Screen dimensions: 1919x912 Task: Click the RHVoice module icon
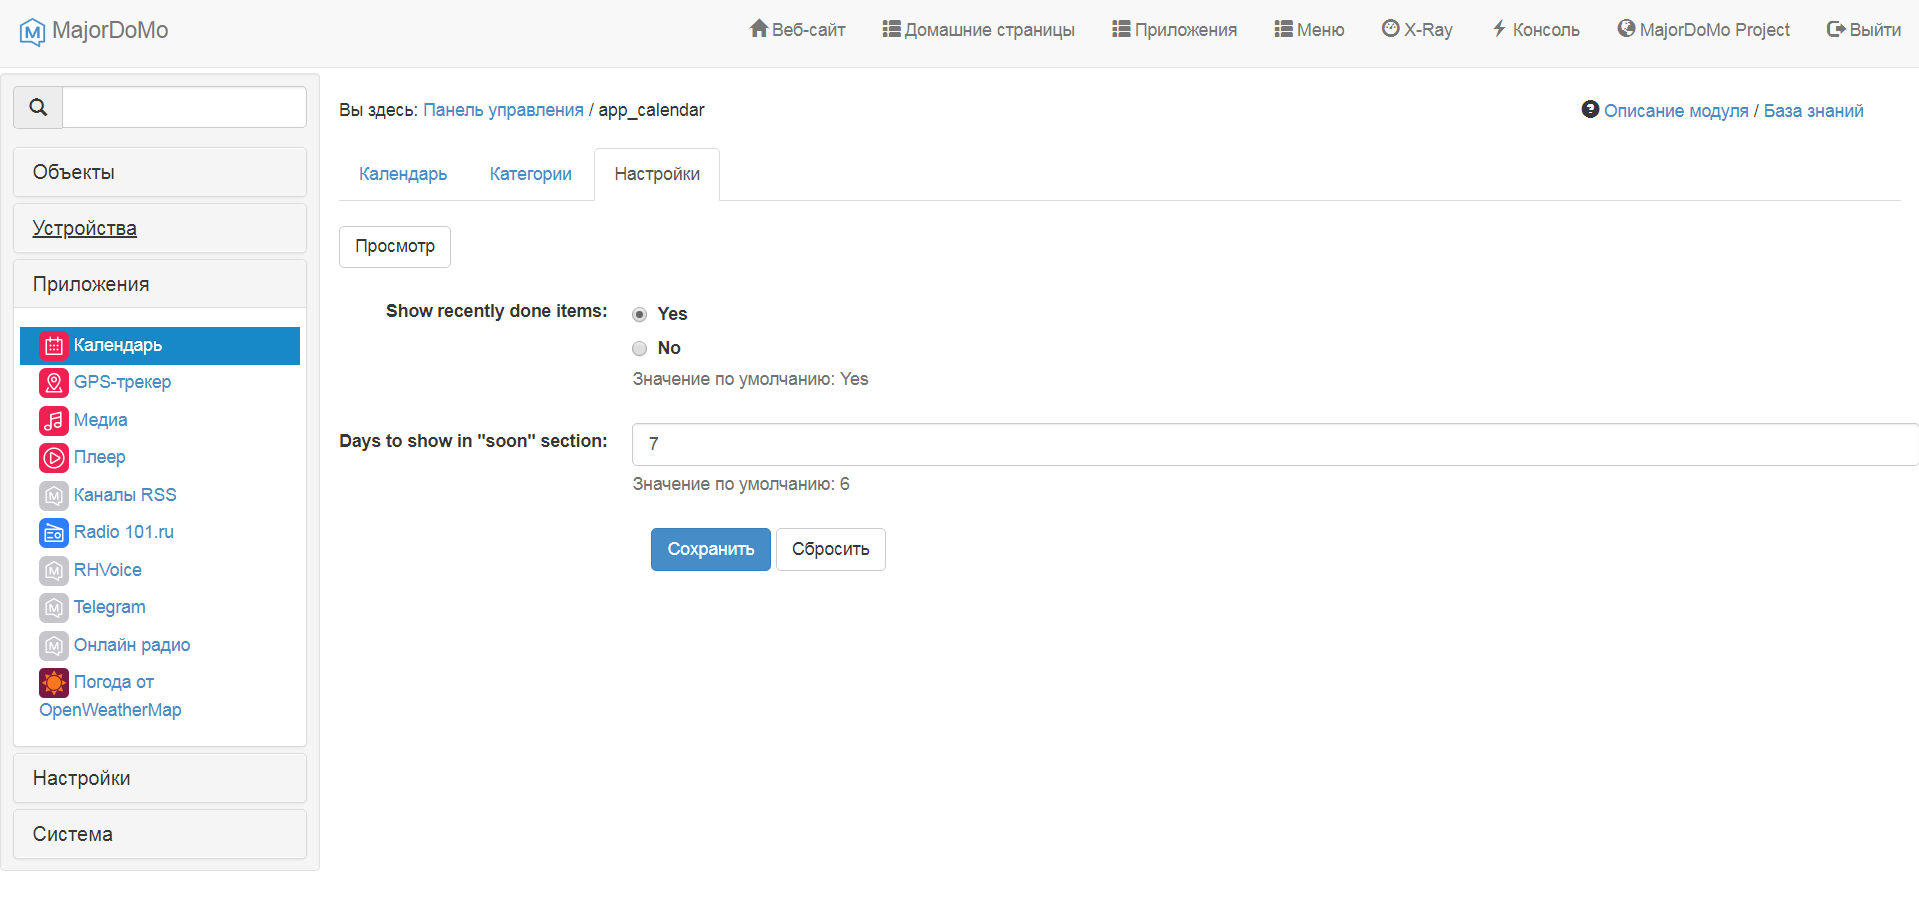[x=54, y=571]
